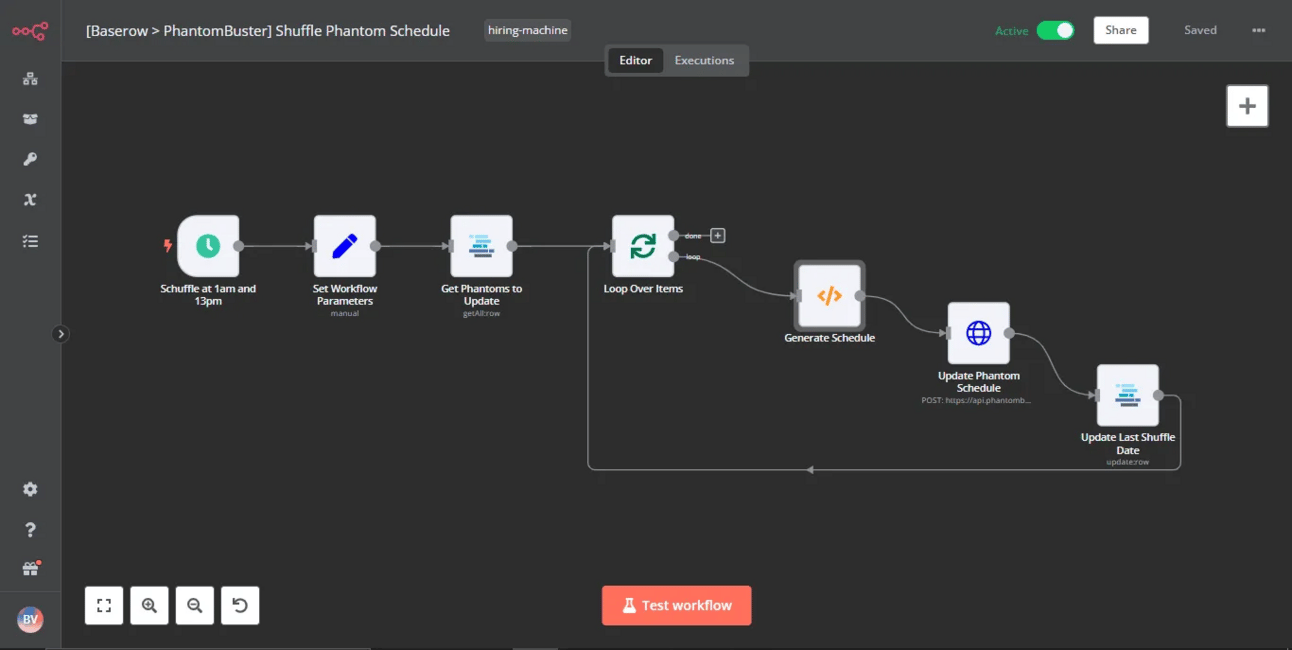Switch to the Executions tab
1292x650 pixels.
704,60
